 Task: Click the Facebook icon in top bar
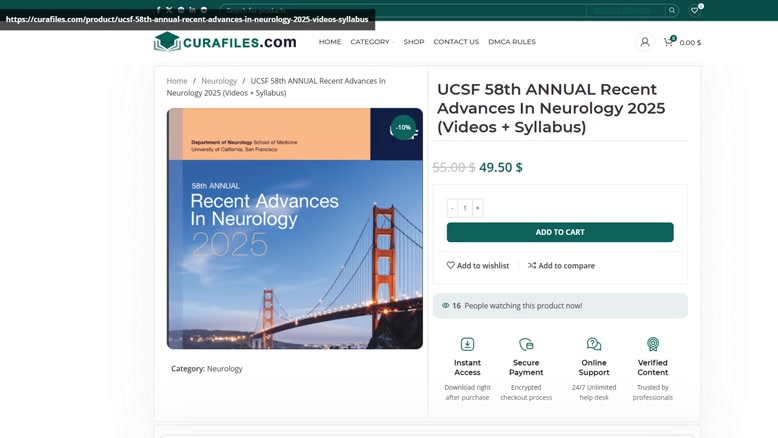(158, 10)
